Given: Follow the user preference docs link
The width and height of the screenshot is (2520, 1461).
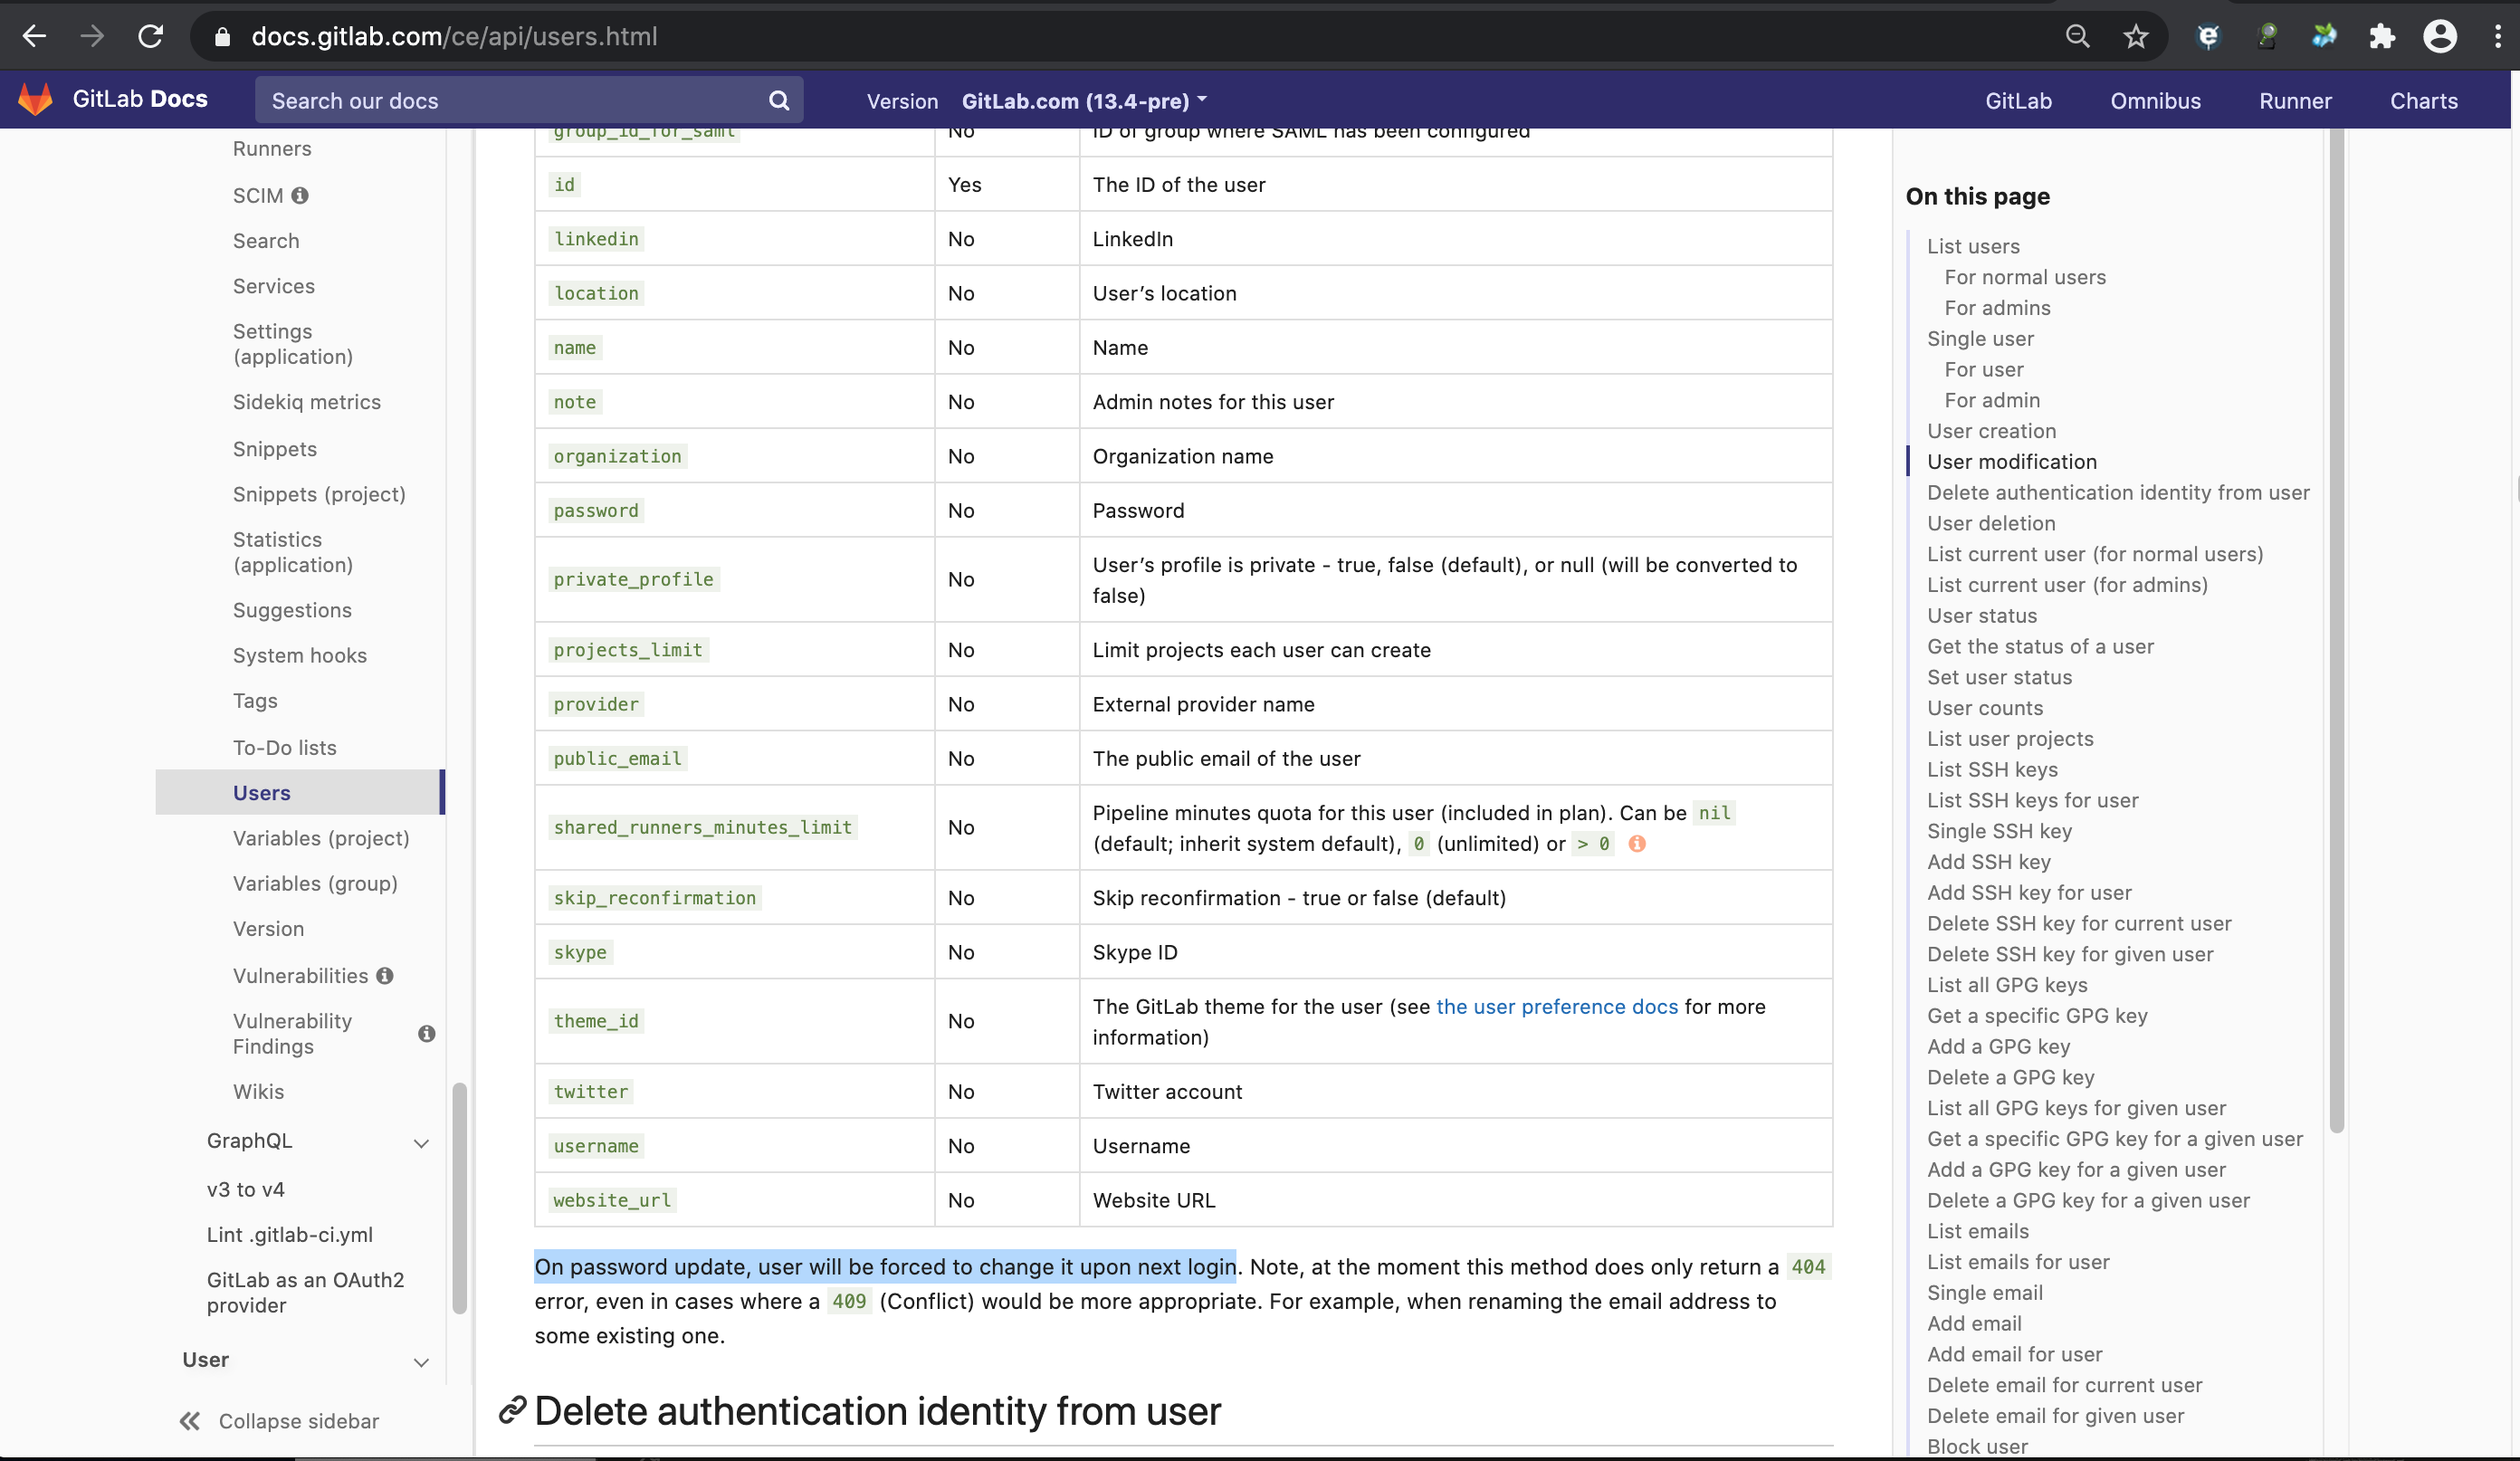Looking at the screenshot, I should pyautogui.click(x=1557, y=1007).
